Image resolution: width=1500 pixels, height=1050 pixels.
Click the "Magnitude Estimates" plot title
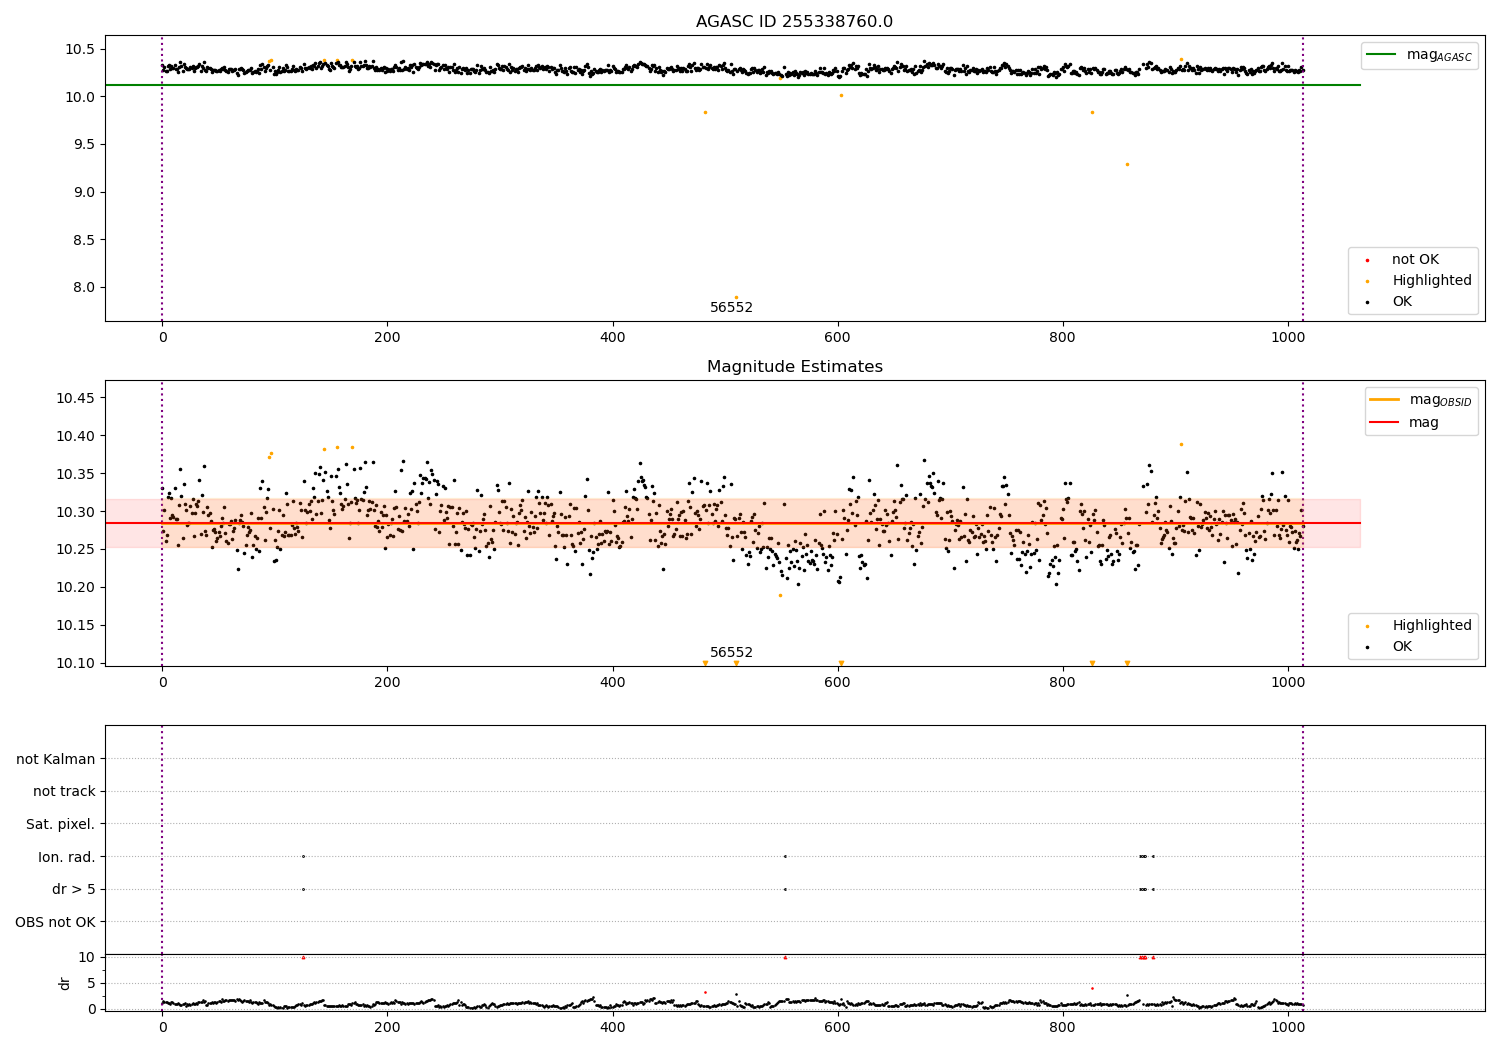(x=794, y=367)
